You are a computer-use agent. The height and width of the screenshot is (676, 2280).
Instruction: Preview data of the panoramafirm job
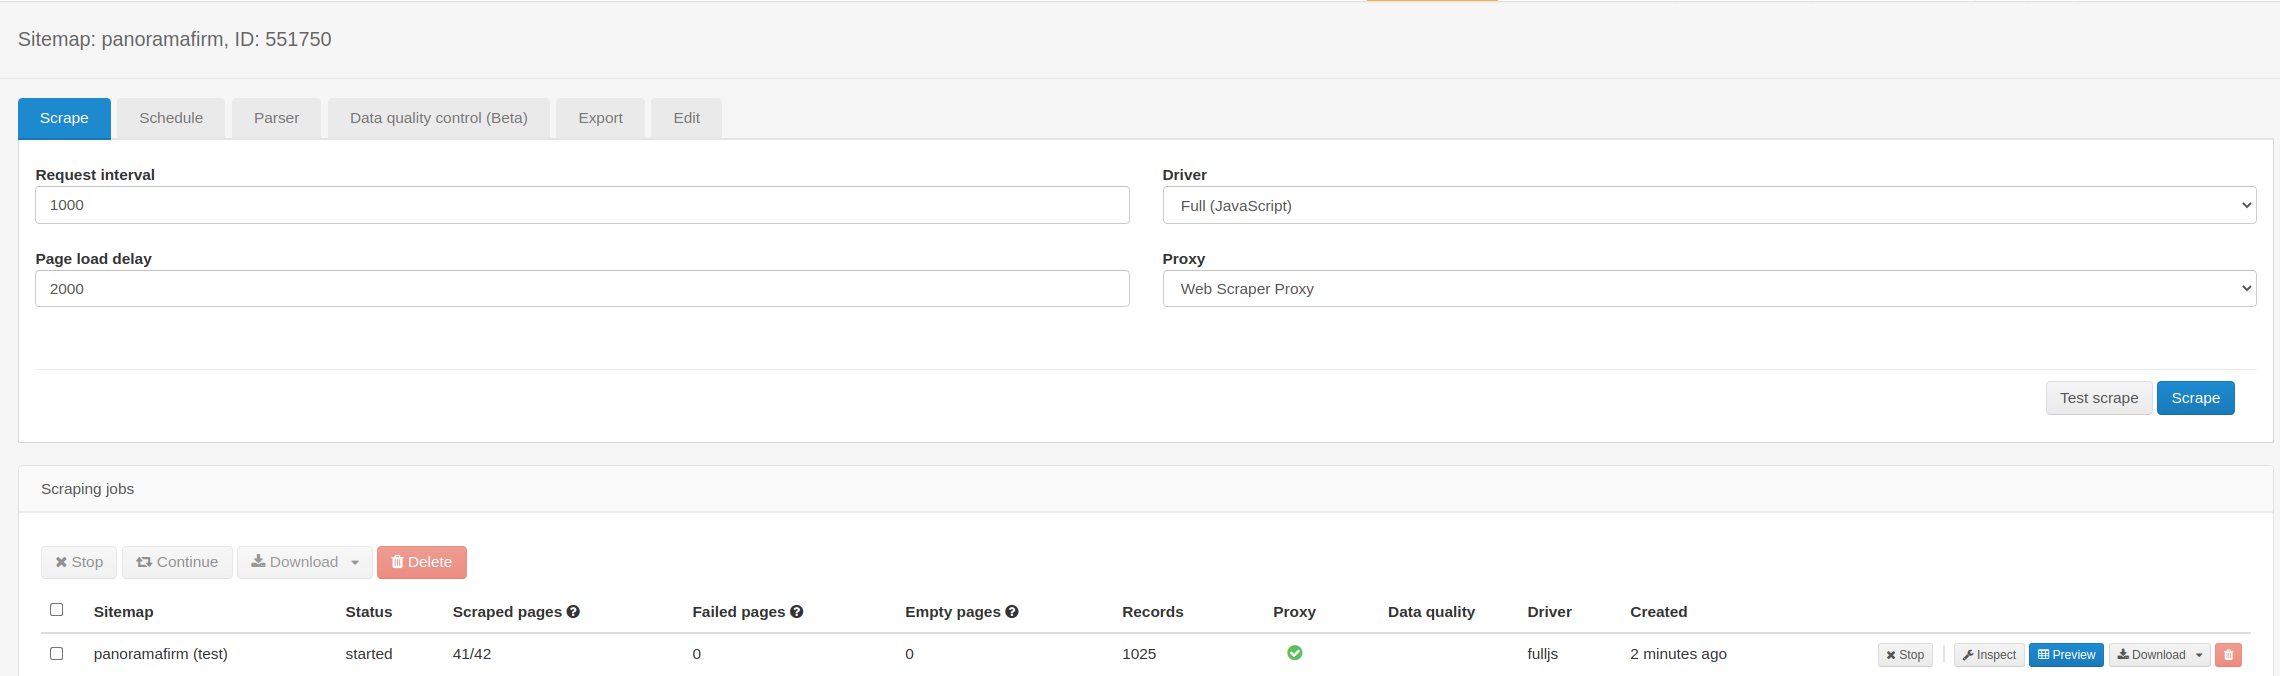click(2066, 655)
